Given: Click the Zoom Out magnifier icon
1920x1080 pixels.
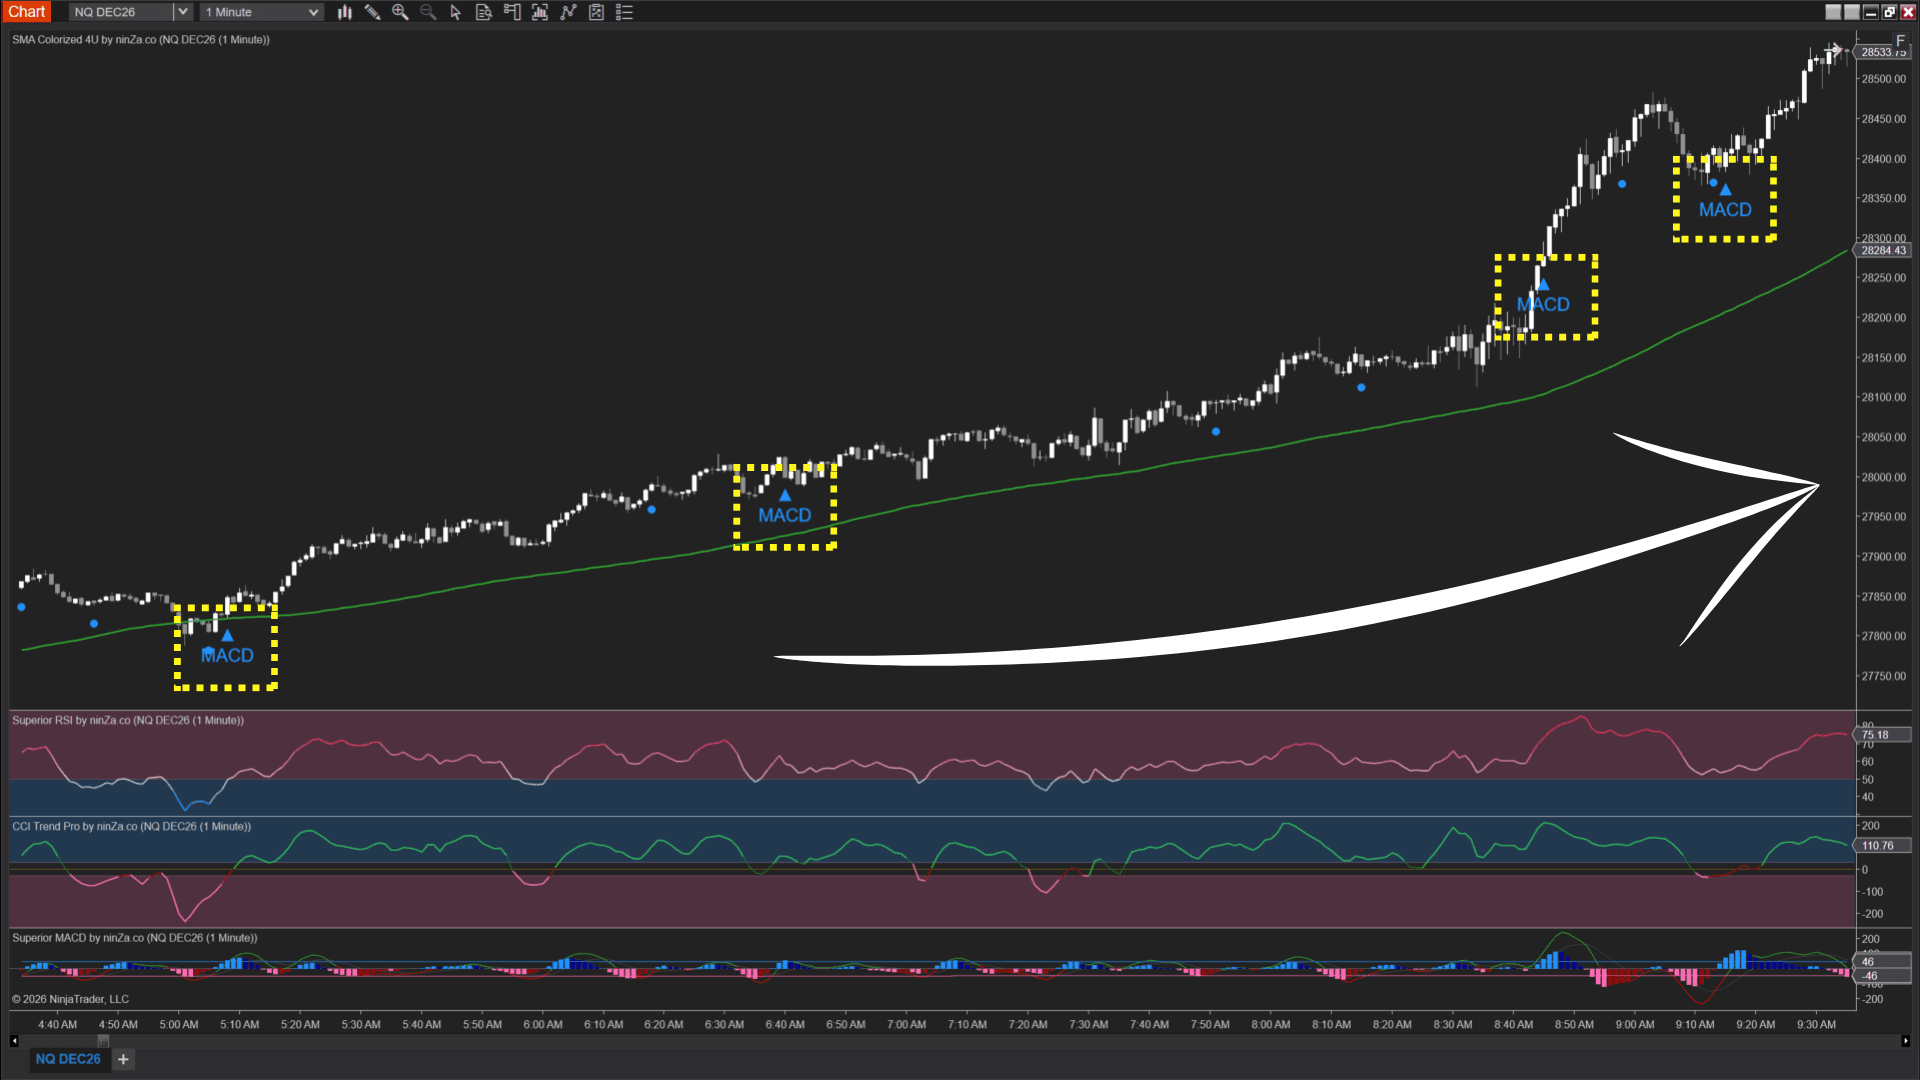Looking at the screenshot, I should 428,12.
